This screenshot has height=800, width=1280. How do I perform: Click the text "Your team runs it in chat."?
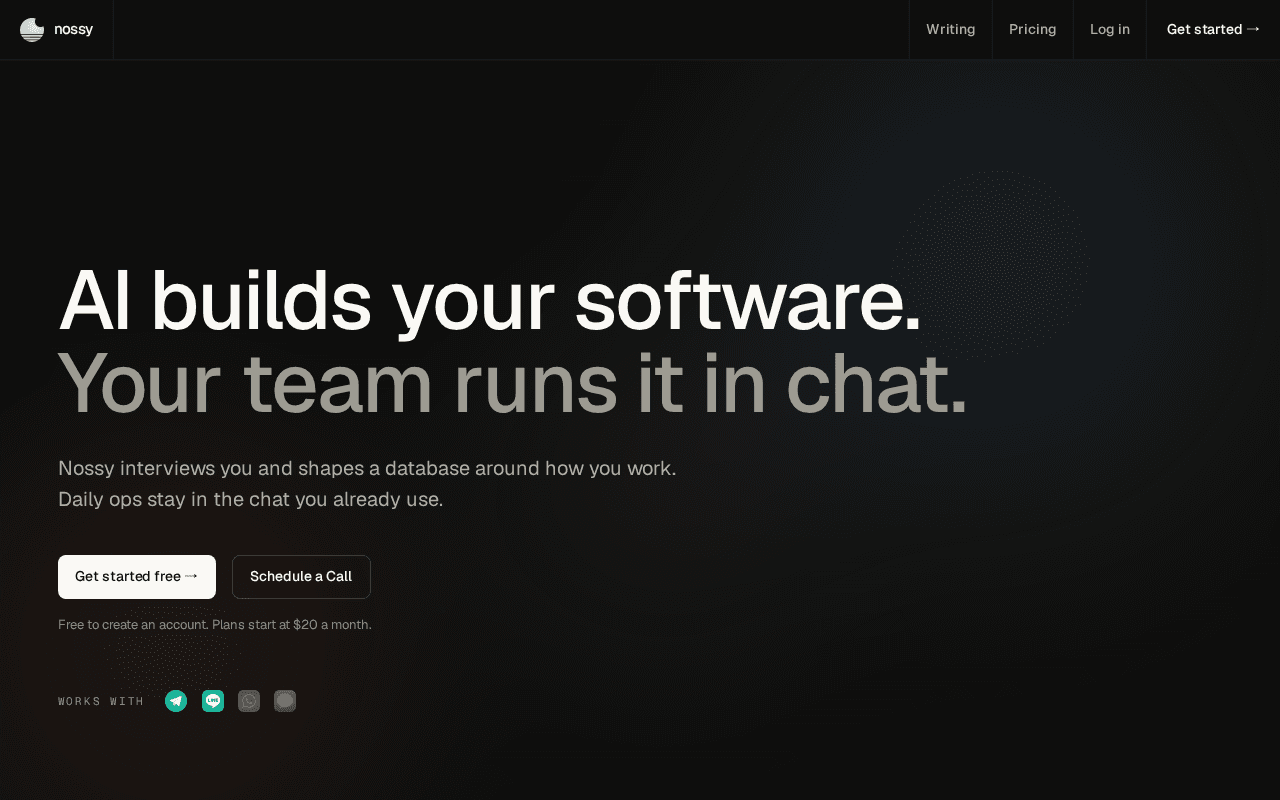click(513, 382)
